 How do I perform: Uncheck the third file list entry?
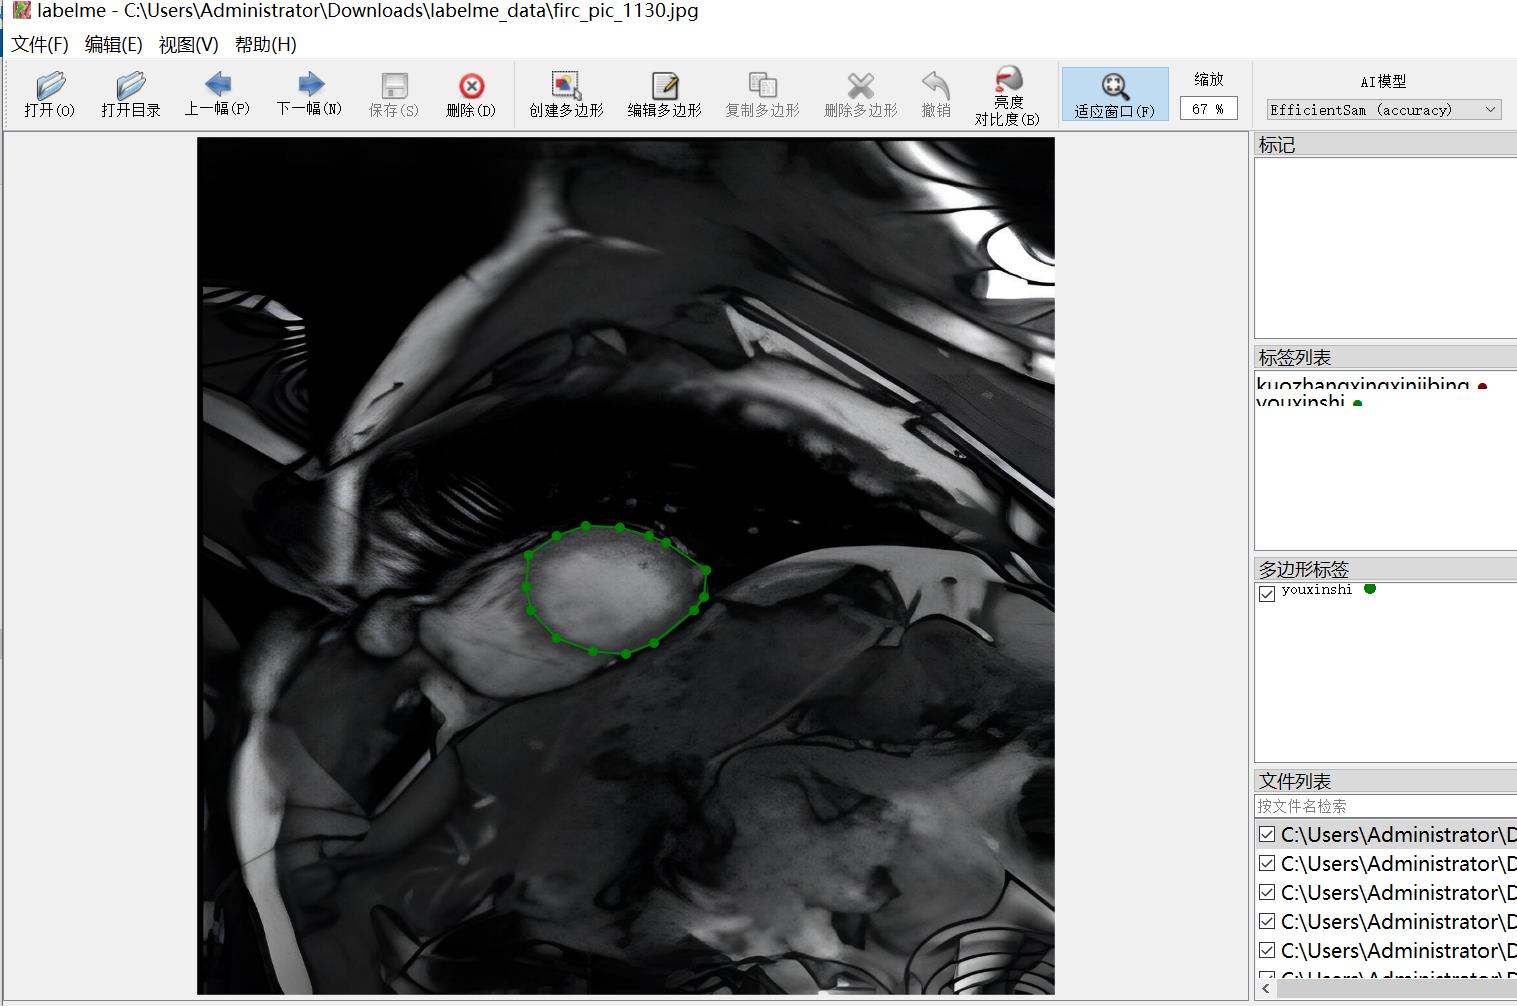click(1267, 892)
